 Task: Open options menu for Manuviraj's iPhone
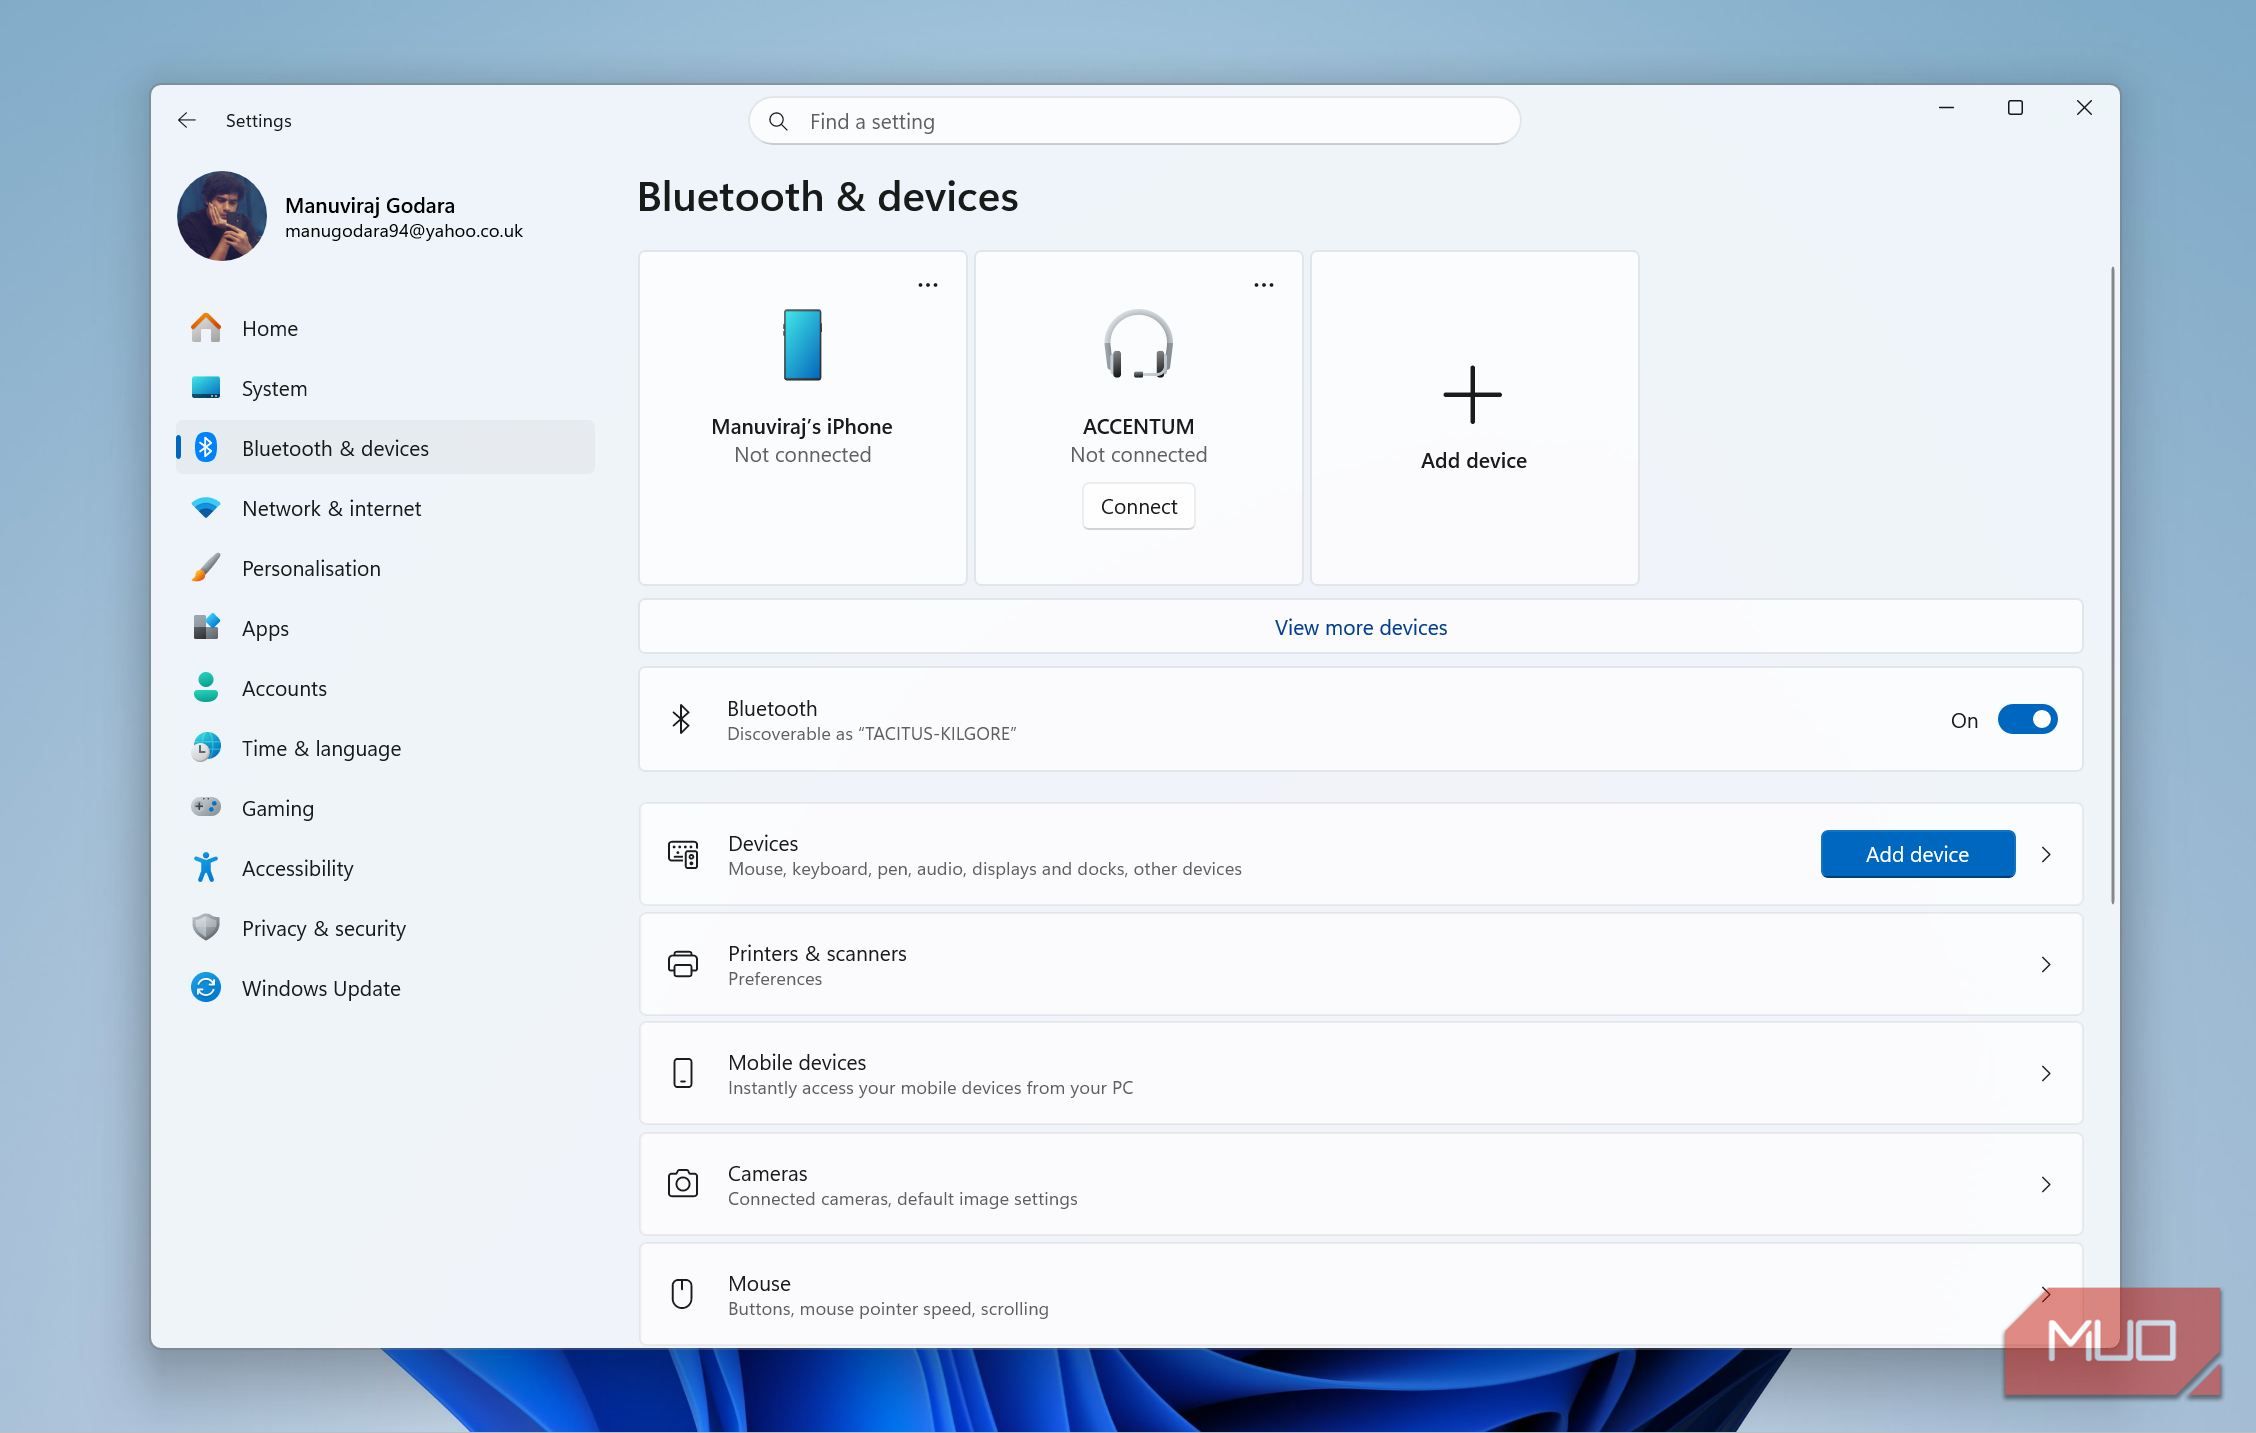[928, 285]
